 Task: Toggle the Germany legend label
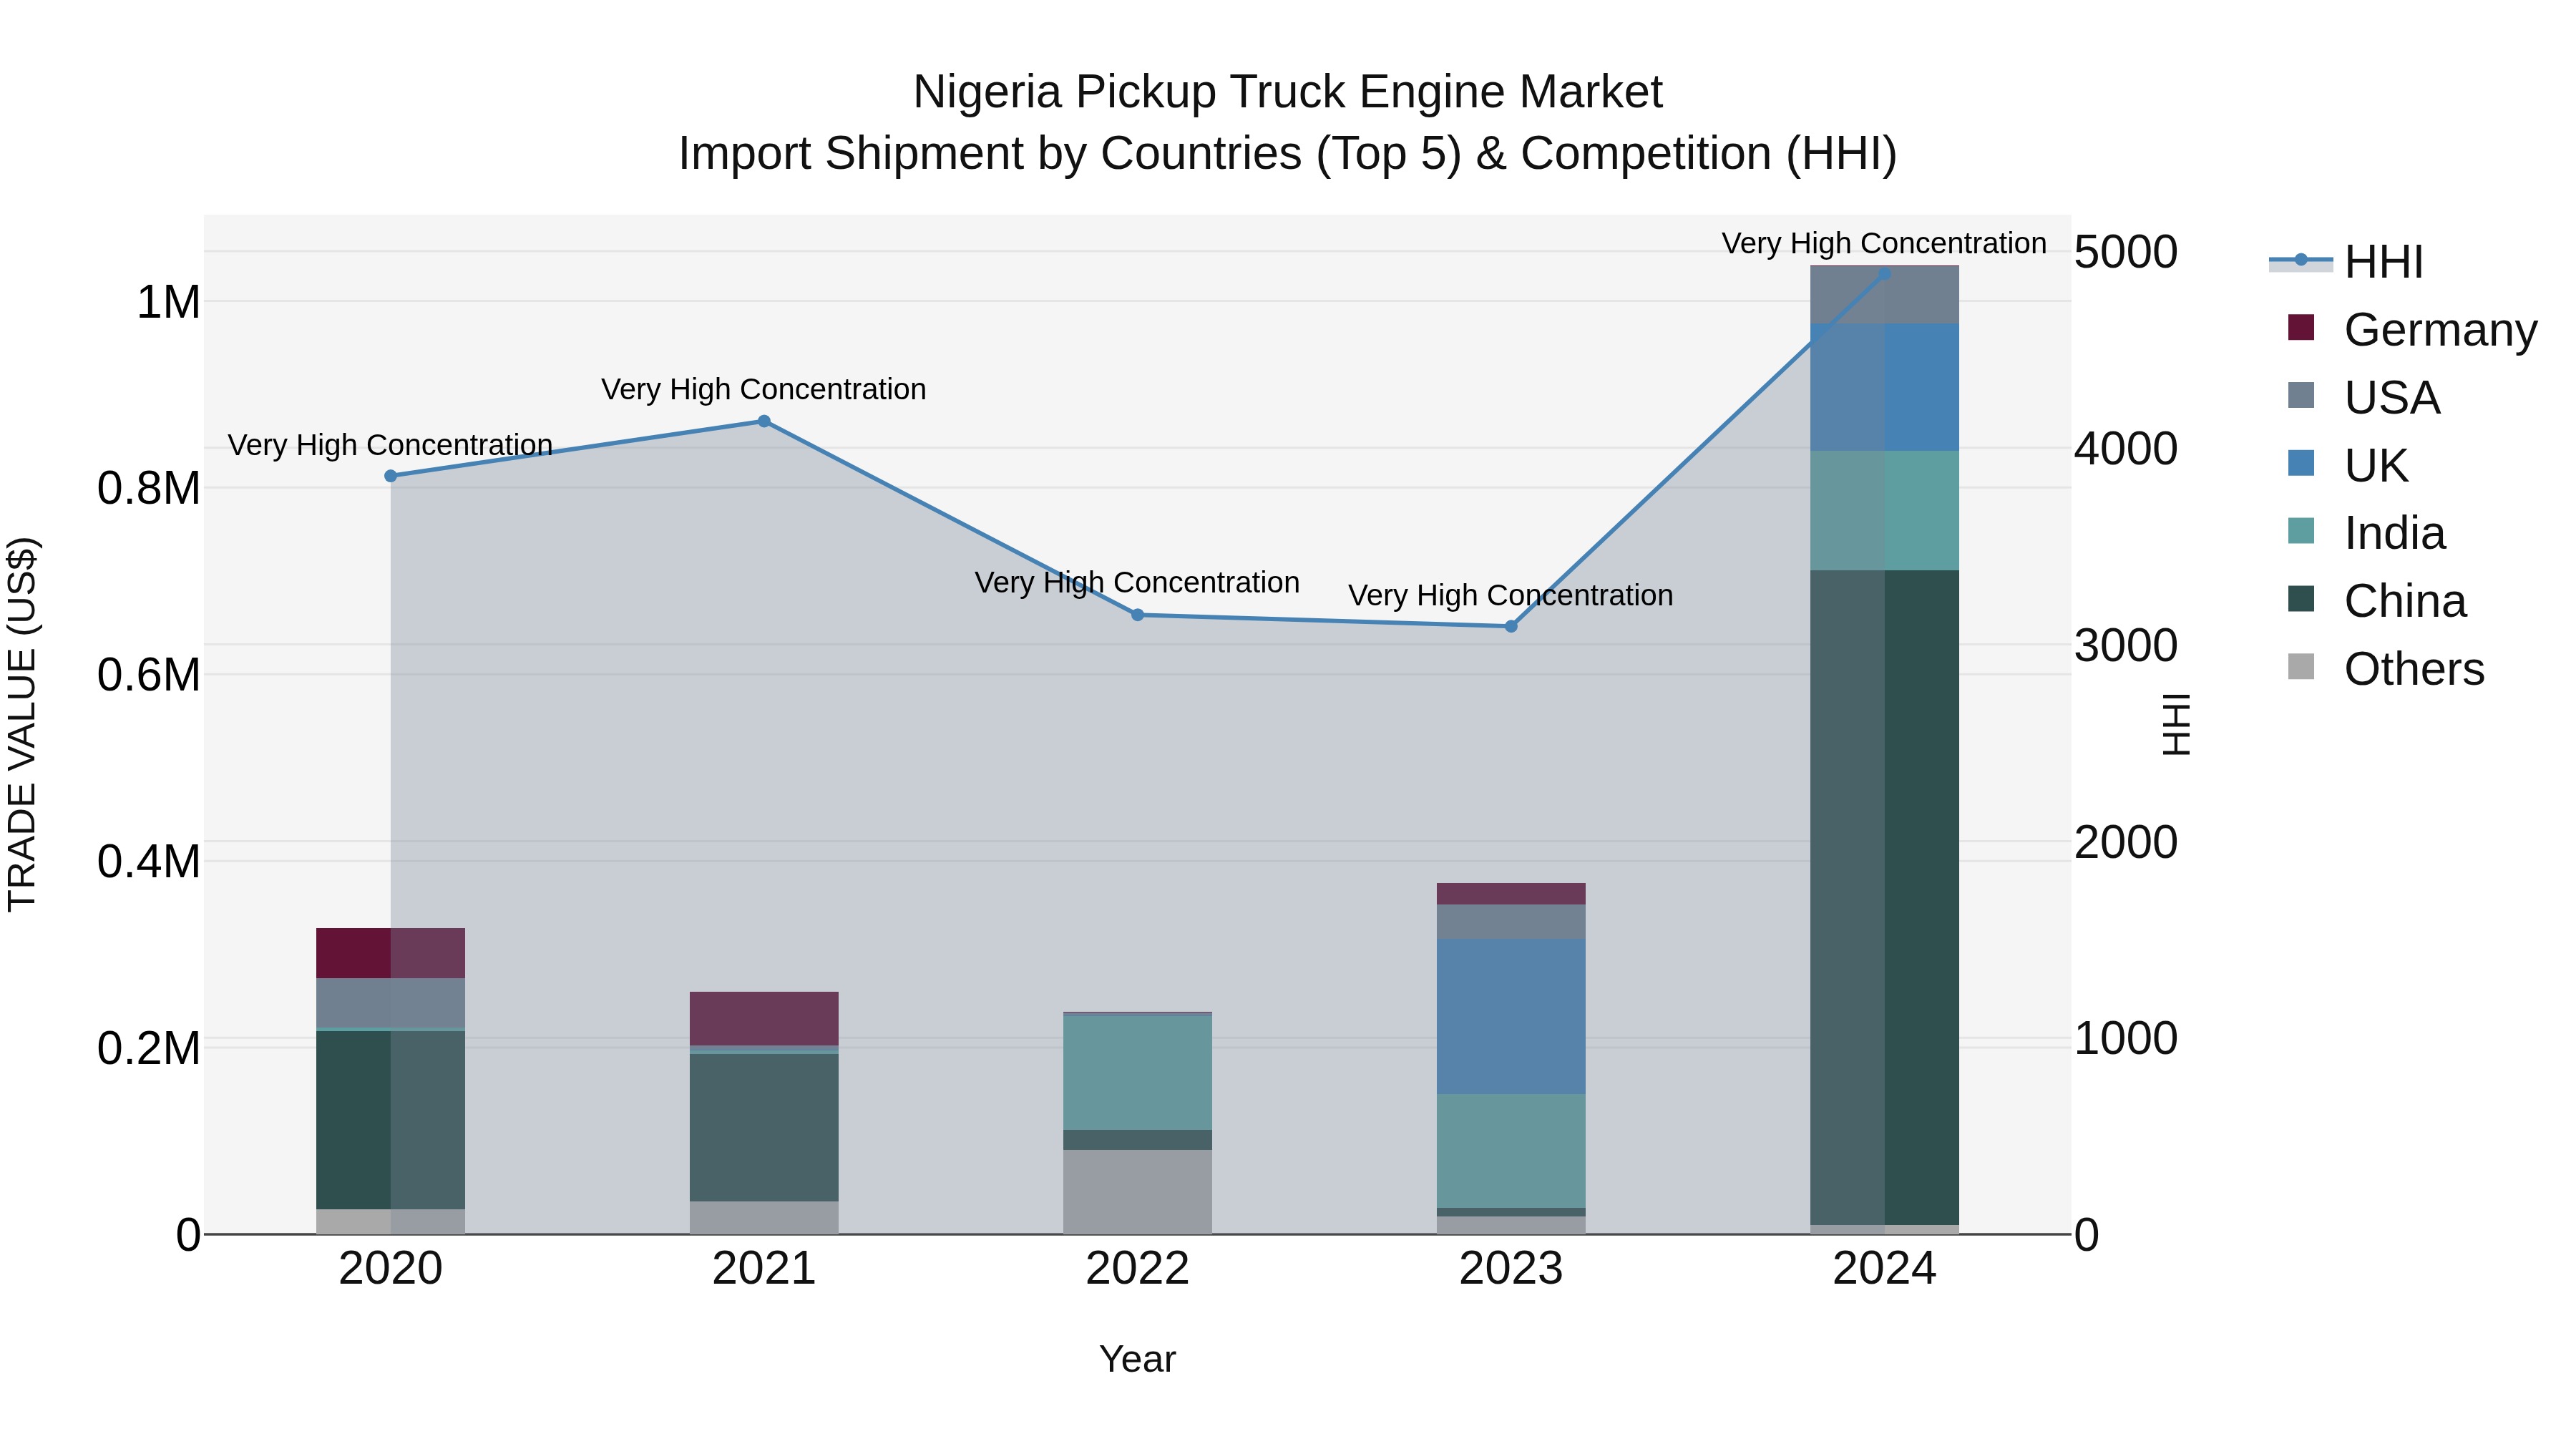(2441, 330)
